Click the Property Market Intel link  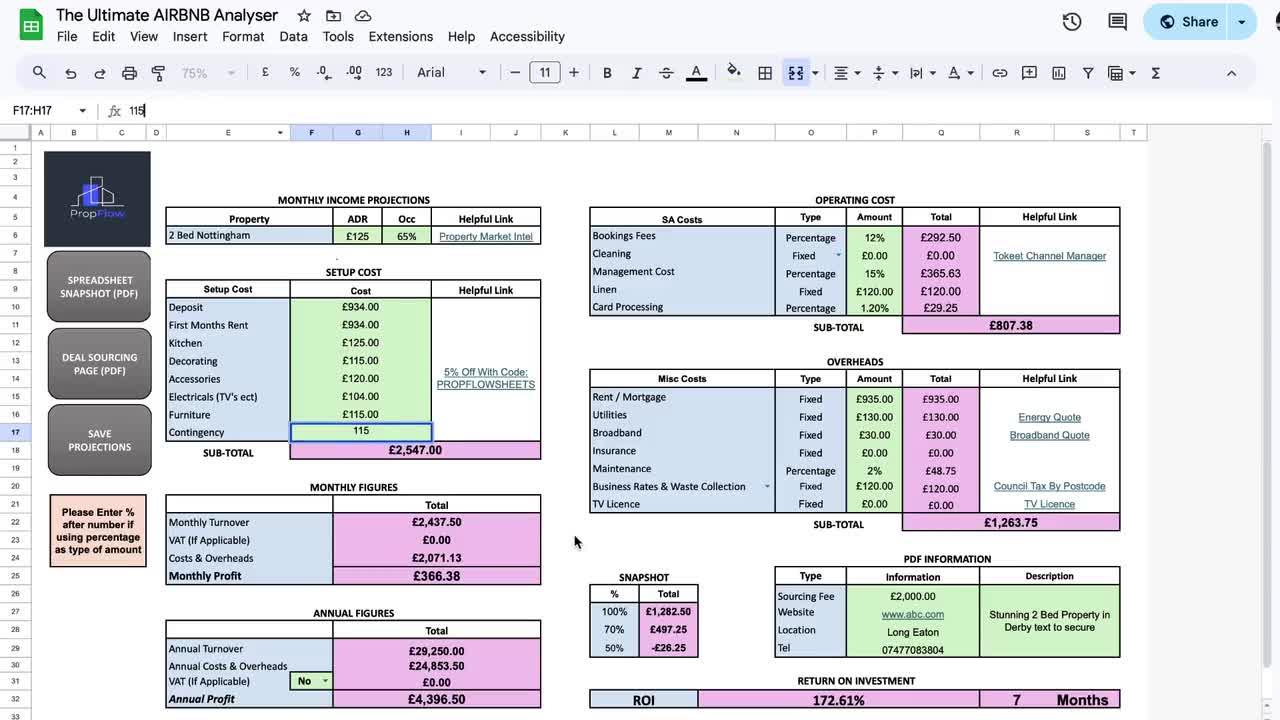pos(485,236)
